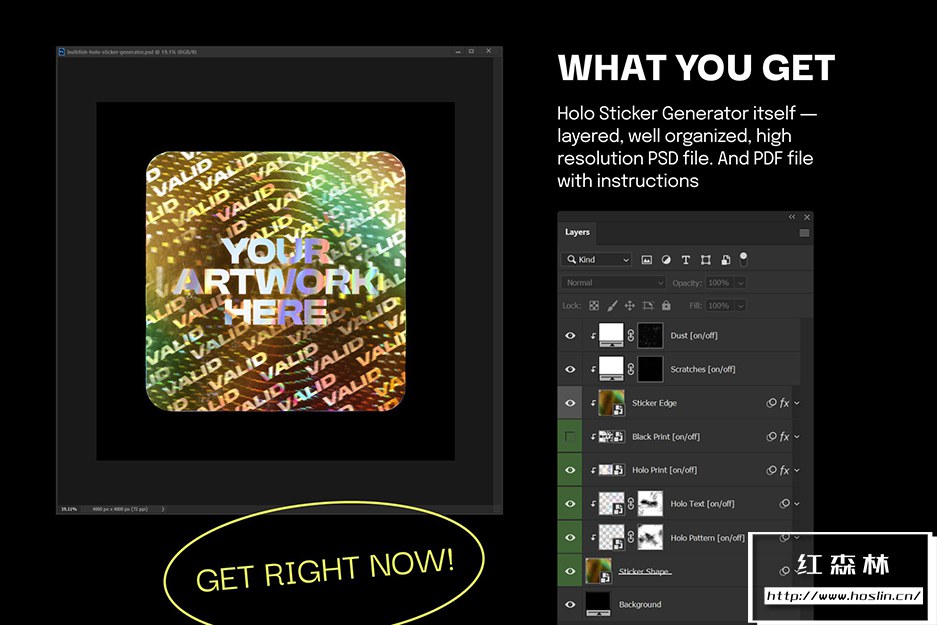Select the Sticker Edge layer thumbnail
This screenshot has height=625, width=937.
611,403
